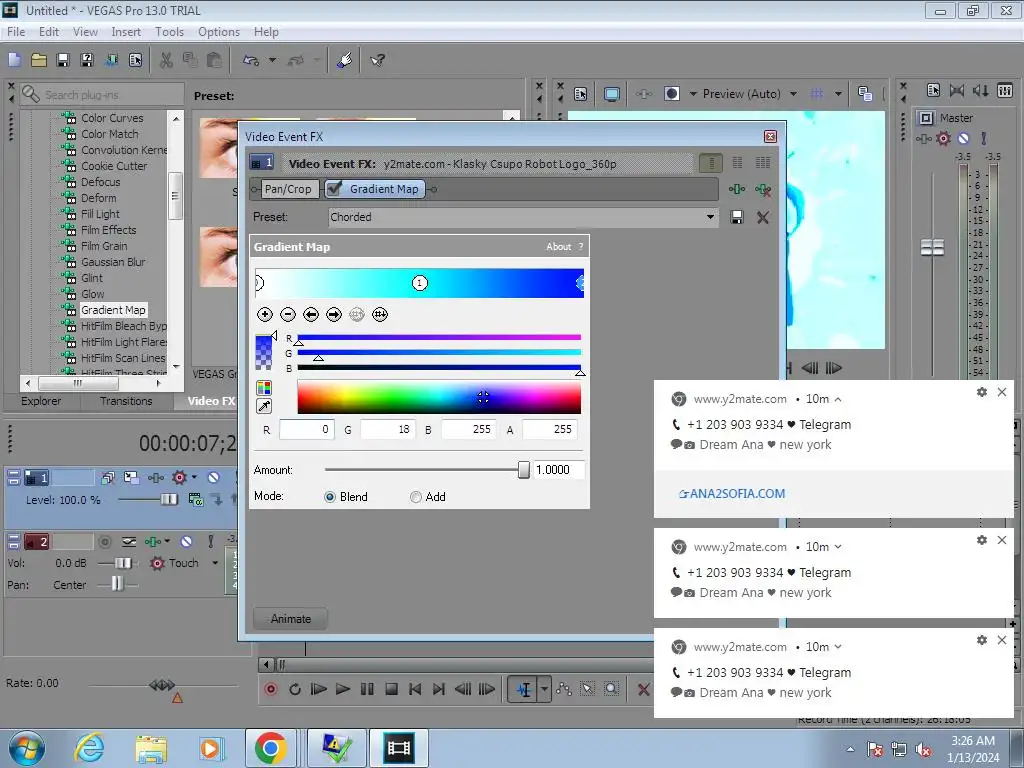This screenshot has width=1024, height=768.
Task: Pick the eyedropper color tool
Action: [x=264, y=406]
